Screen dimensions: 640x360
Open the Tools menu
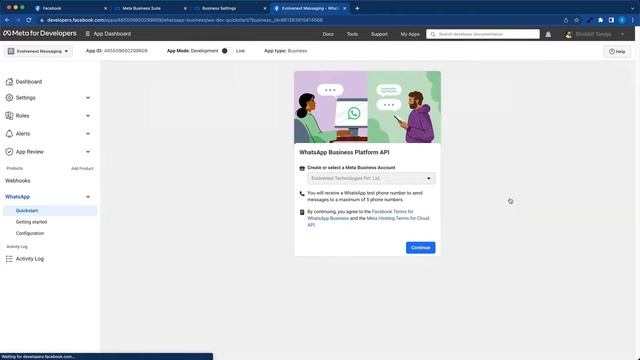pos(352,34)
